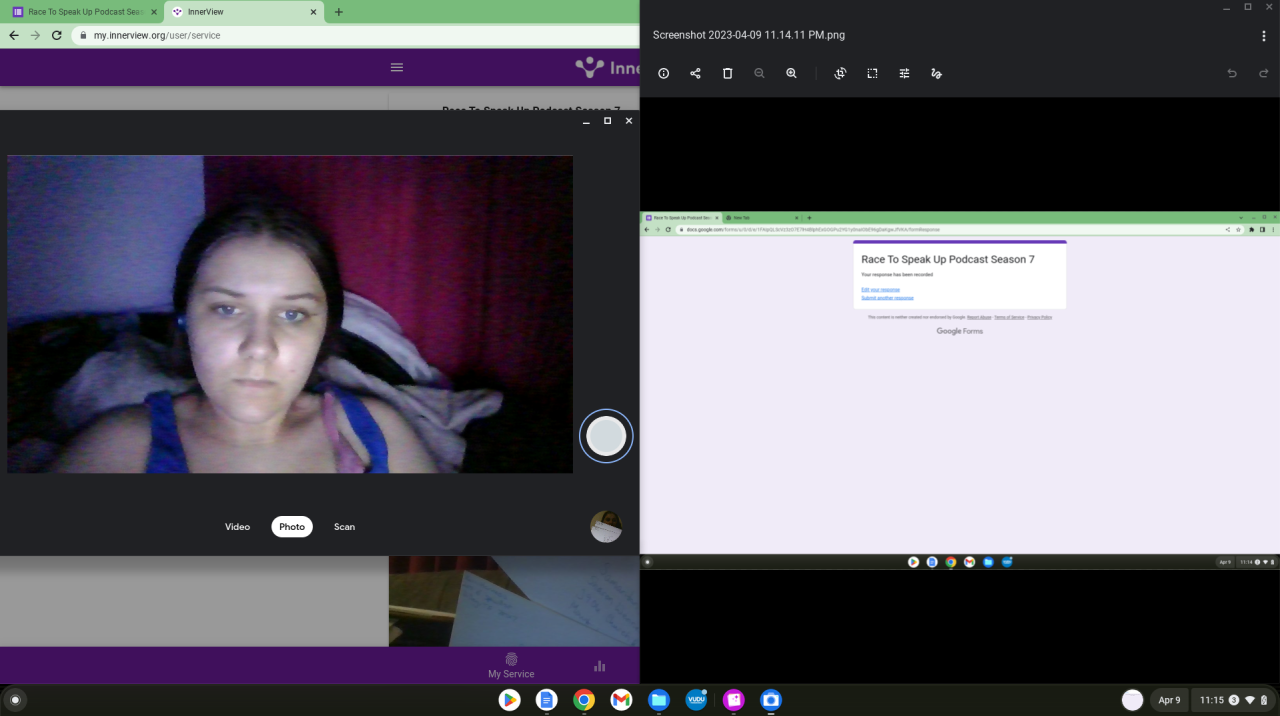Delete the screenshot with trash icon

(727, 73)
